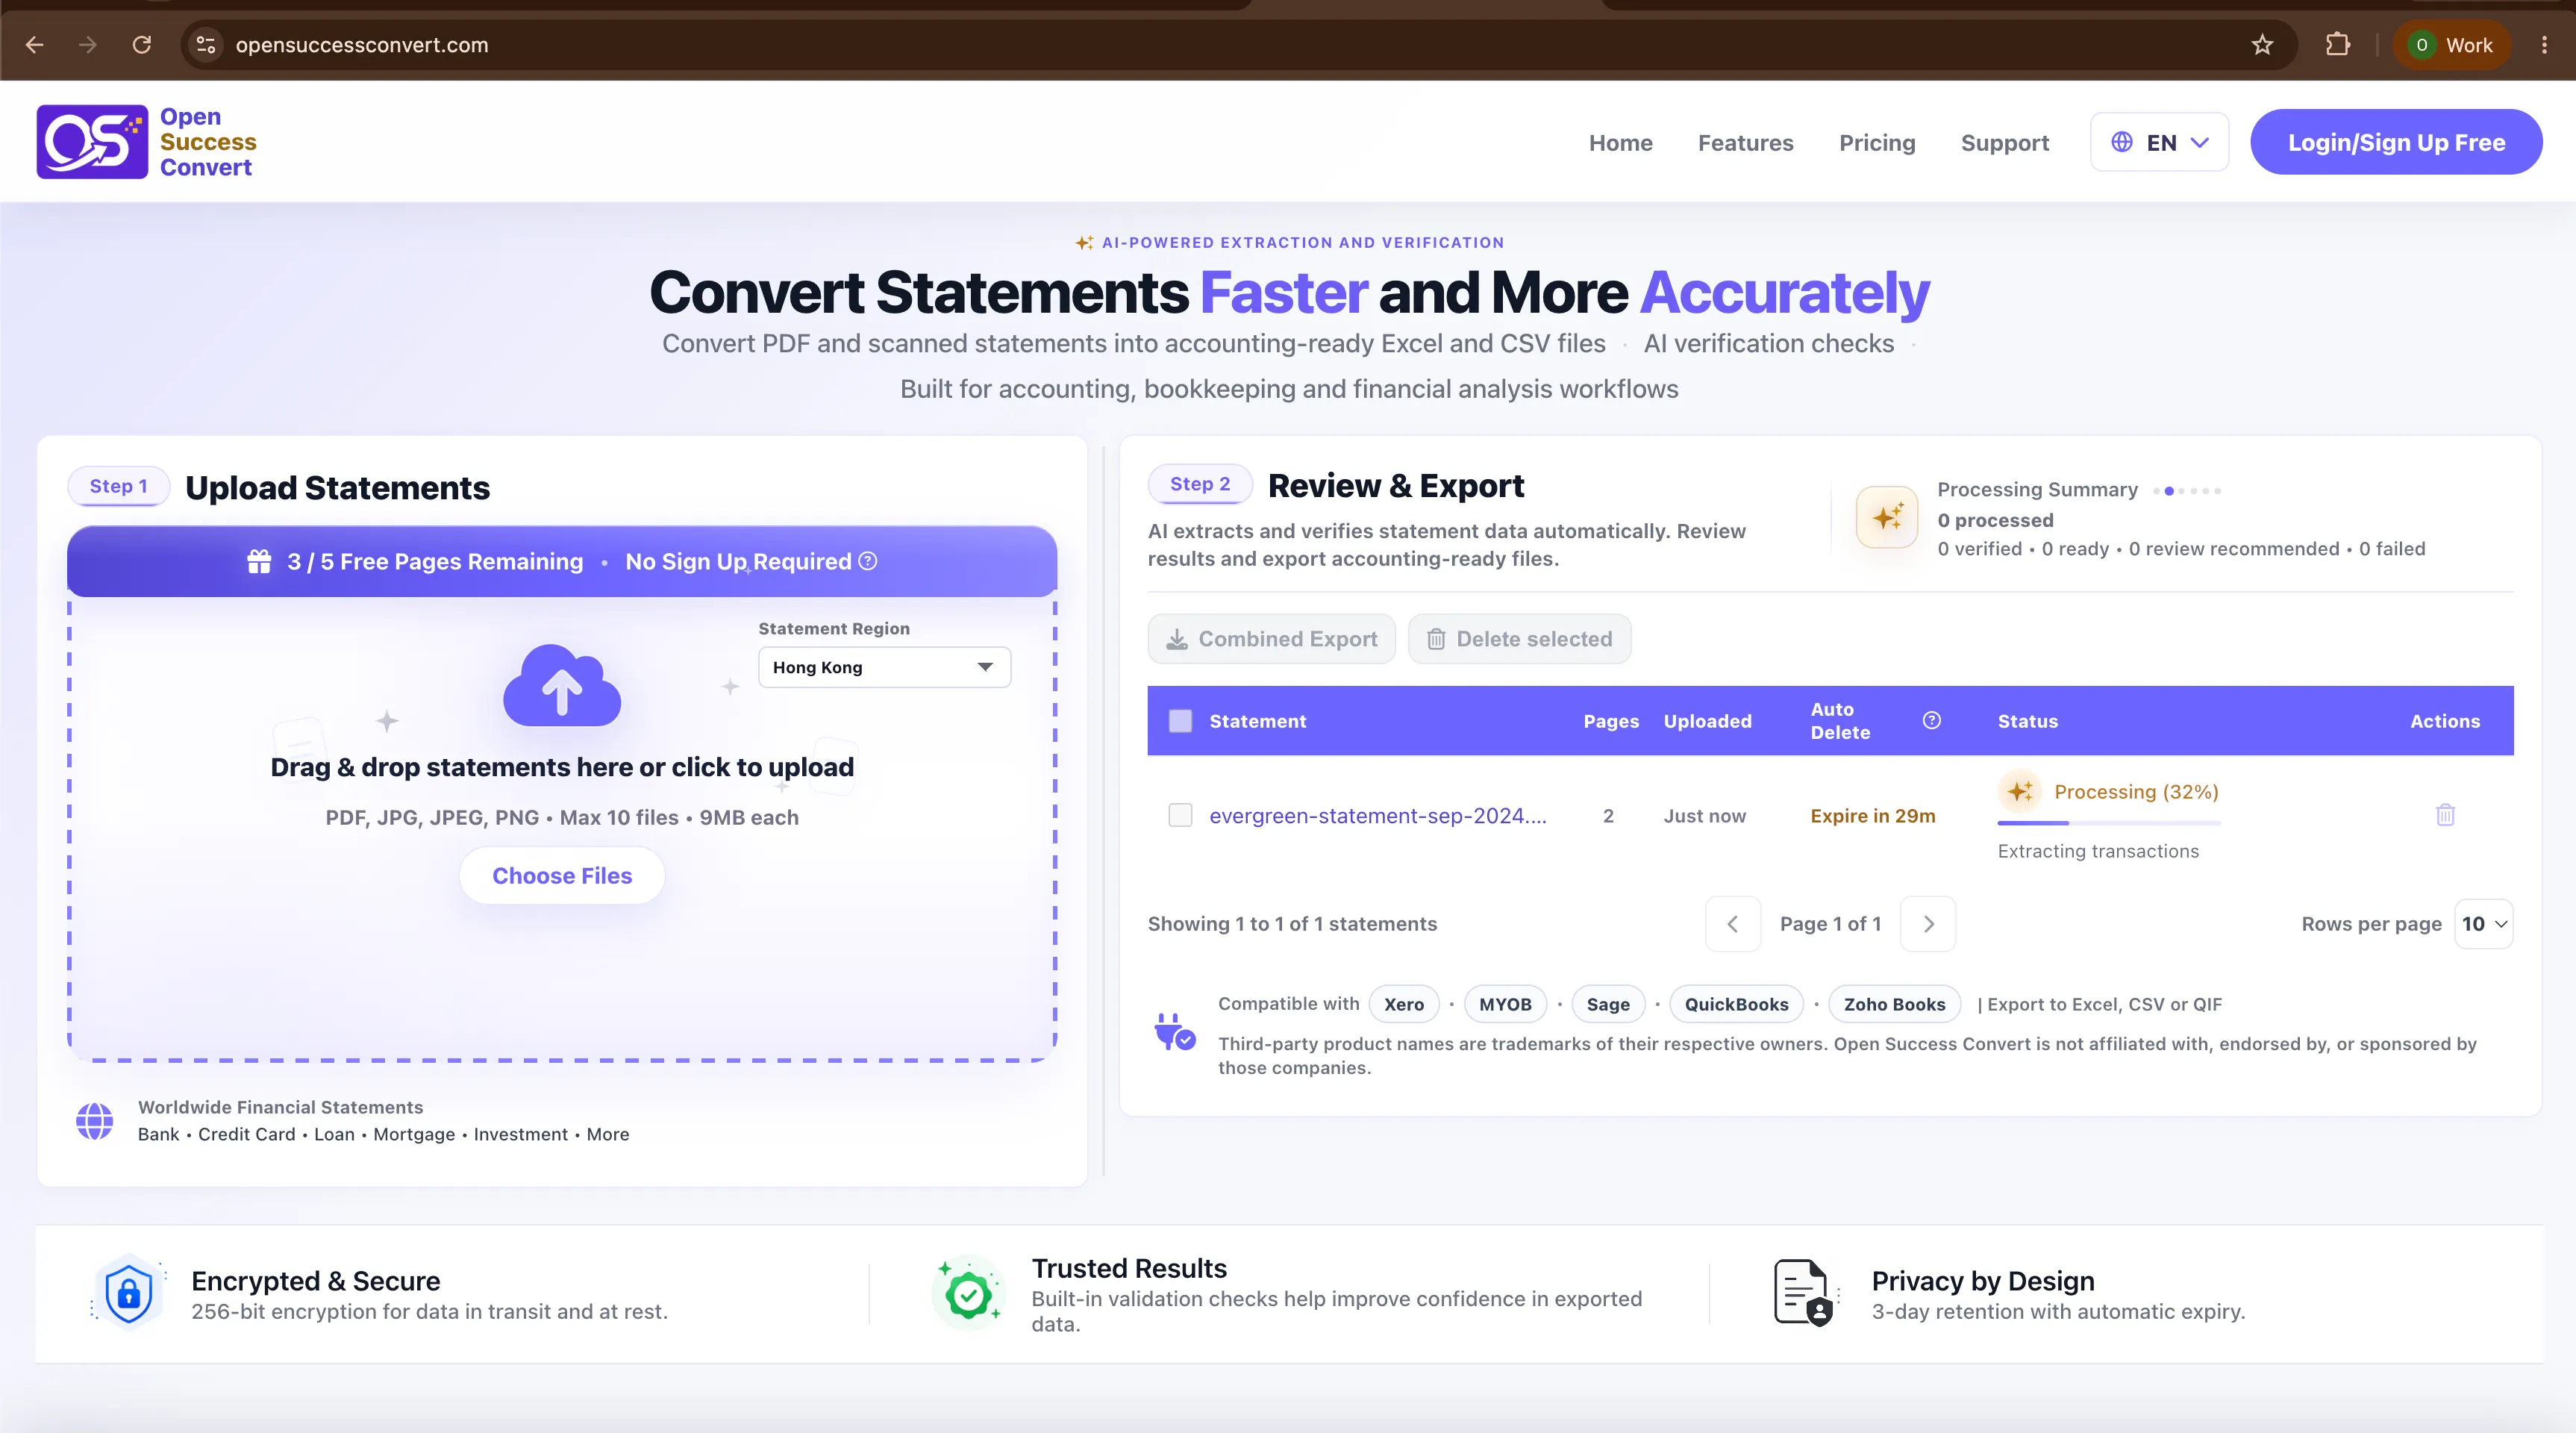Click the Step 2 badge

[1199, 484]
